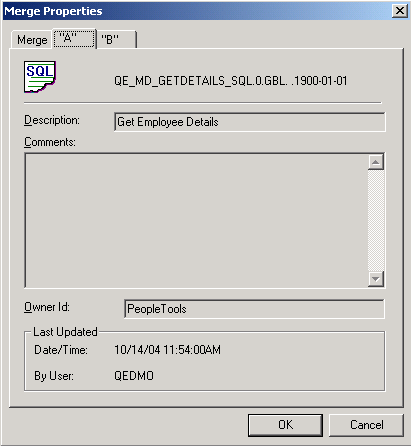Switch to the Merge tab
The height and width of the screenshot is (446, 411).
(x=32, y=40)
